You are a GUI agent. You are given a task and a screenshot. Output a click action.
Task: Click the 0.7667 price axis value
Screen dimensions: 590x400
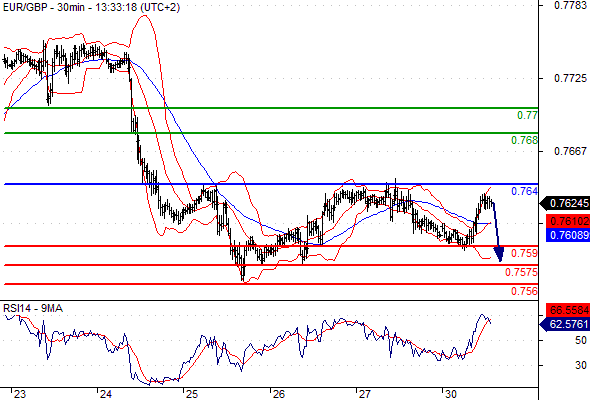(570, 151)
